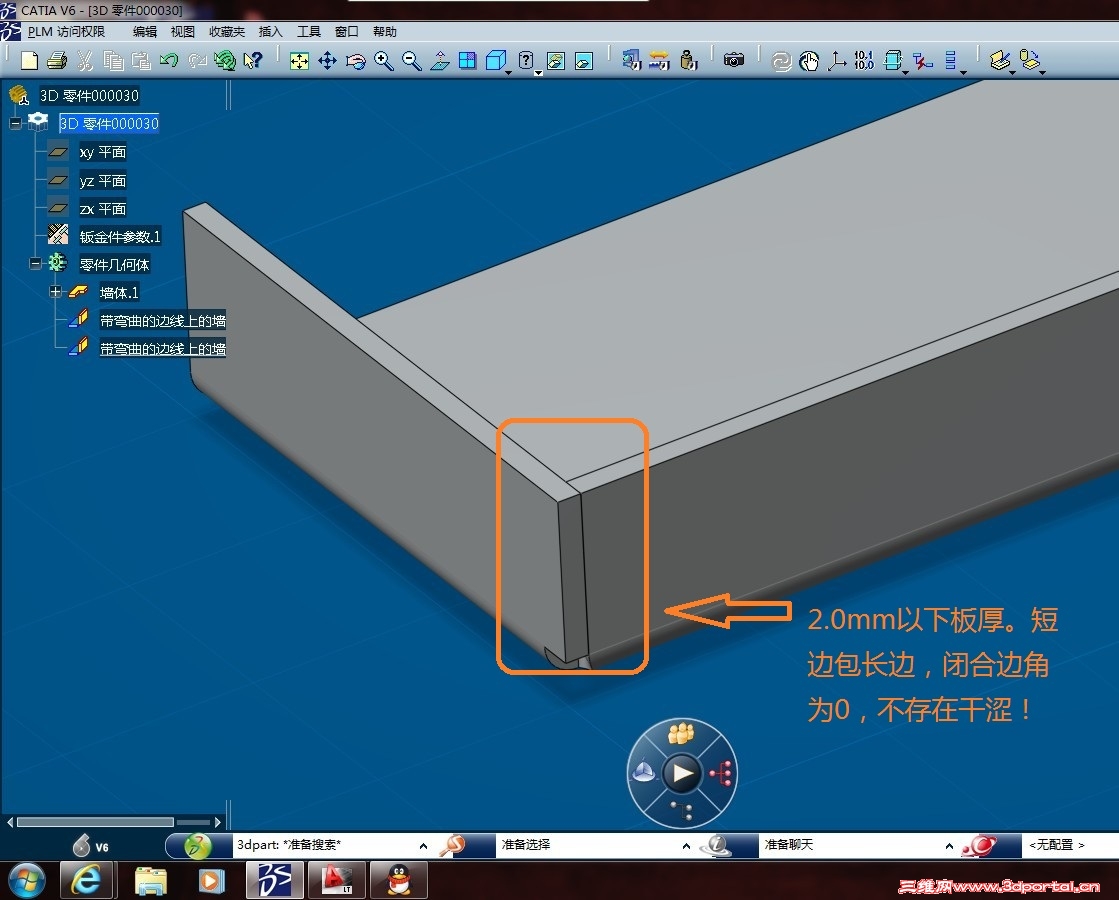The height and width of the screenshot is (900, 1119).
Task: Open the PLM 访问权限 menu
Action: 66,31
